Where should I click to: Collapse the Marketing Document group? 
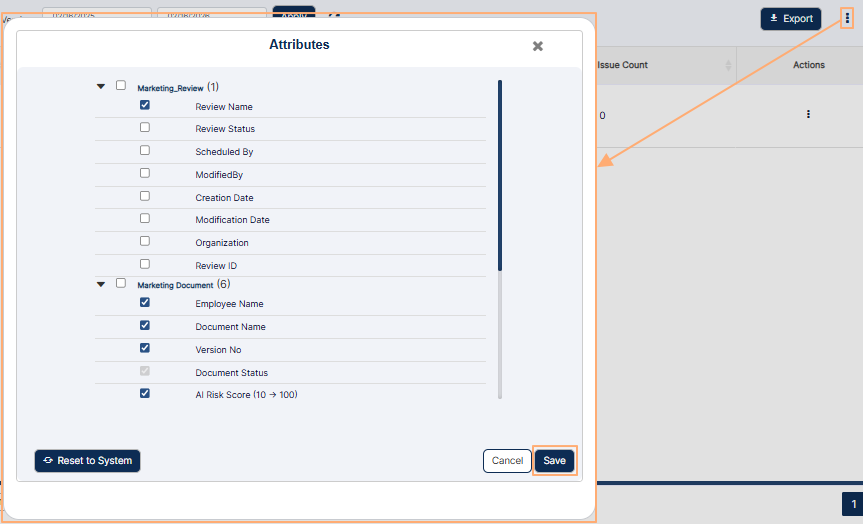(x=101, y=284)
